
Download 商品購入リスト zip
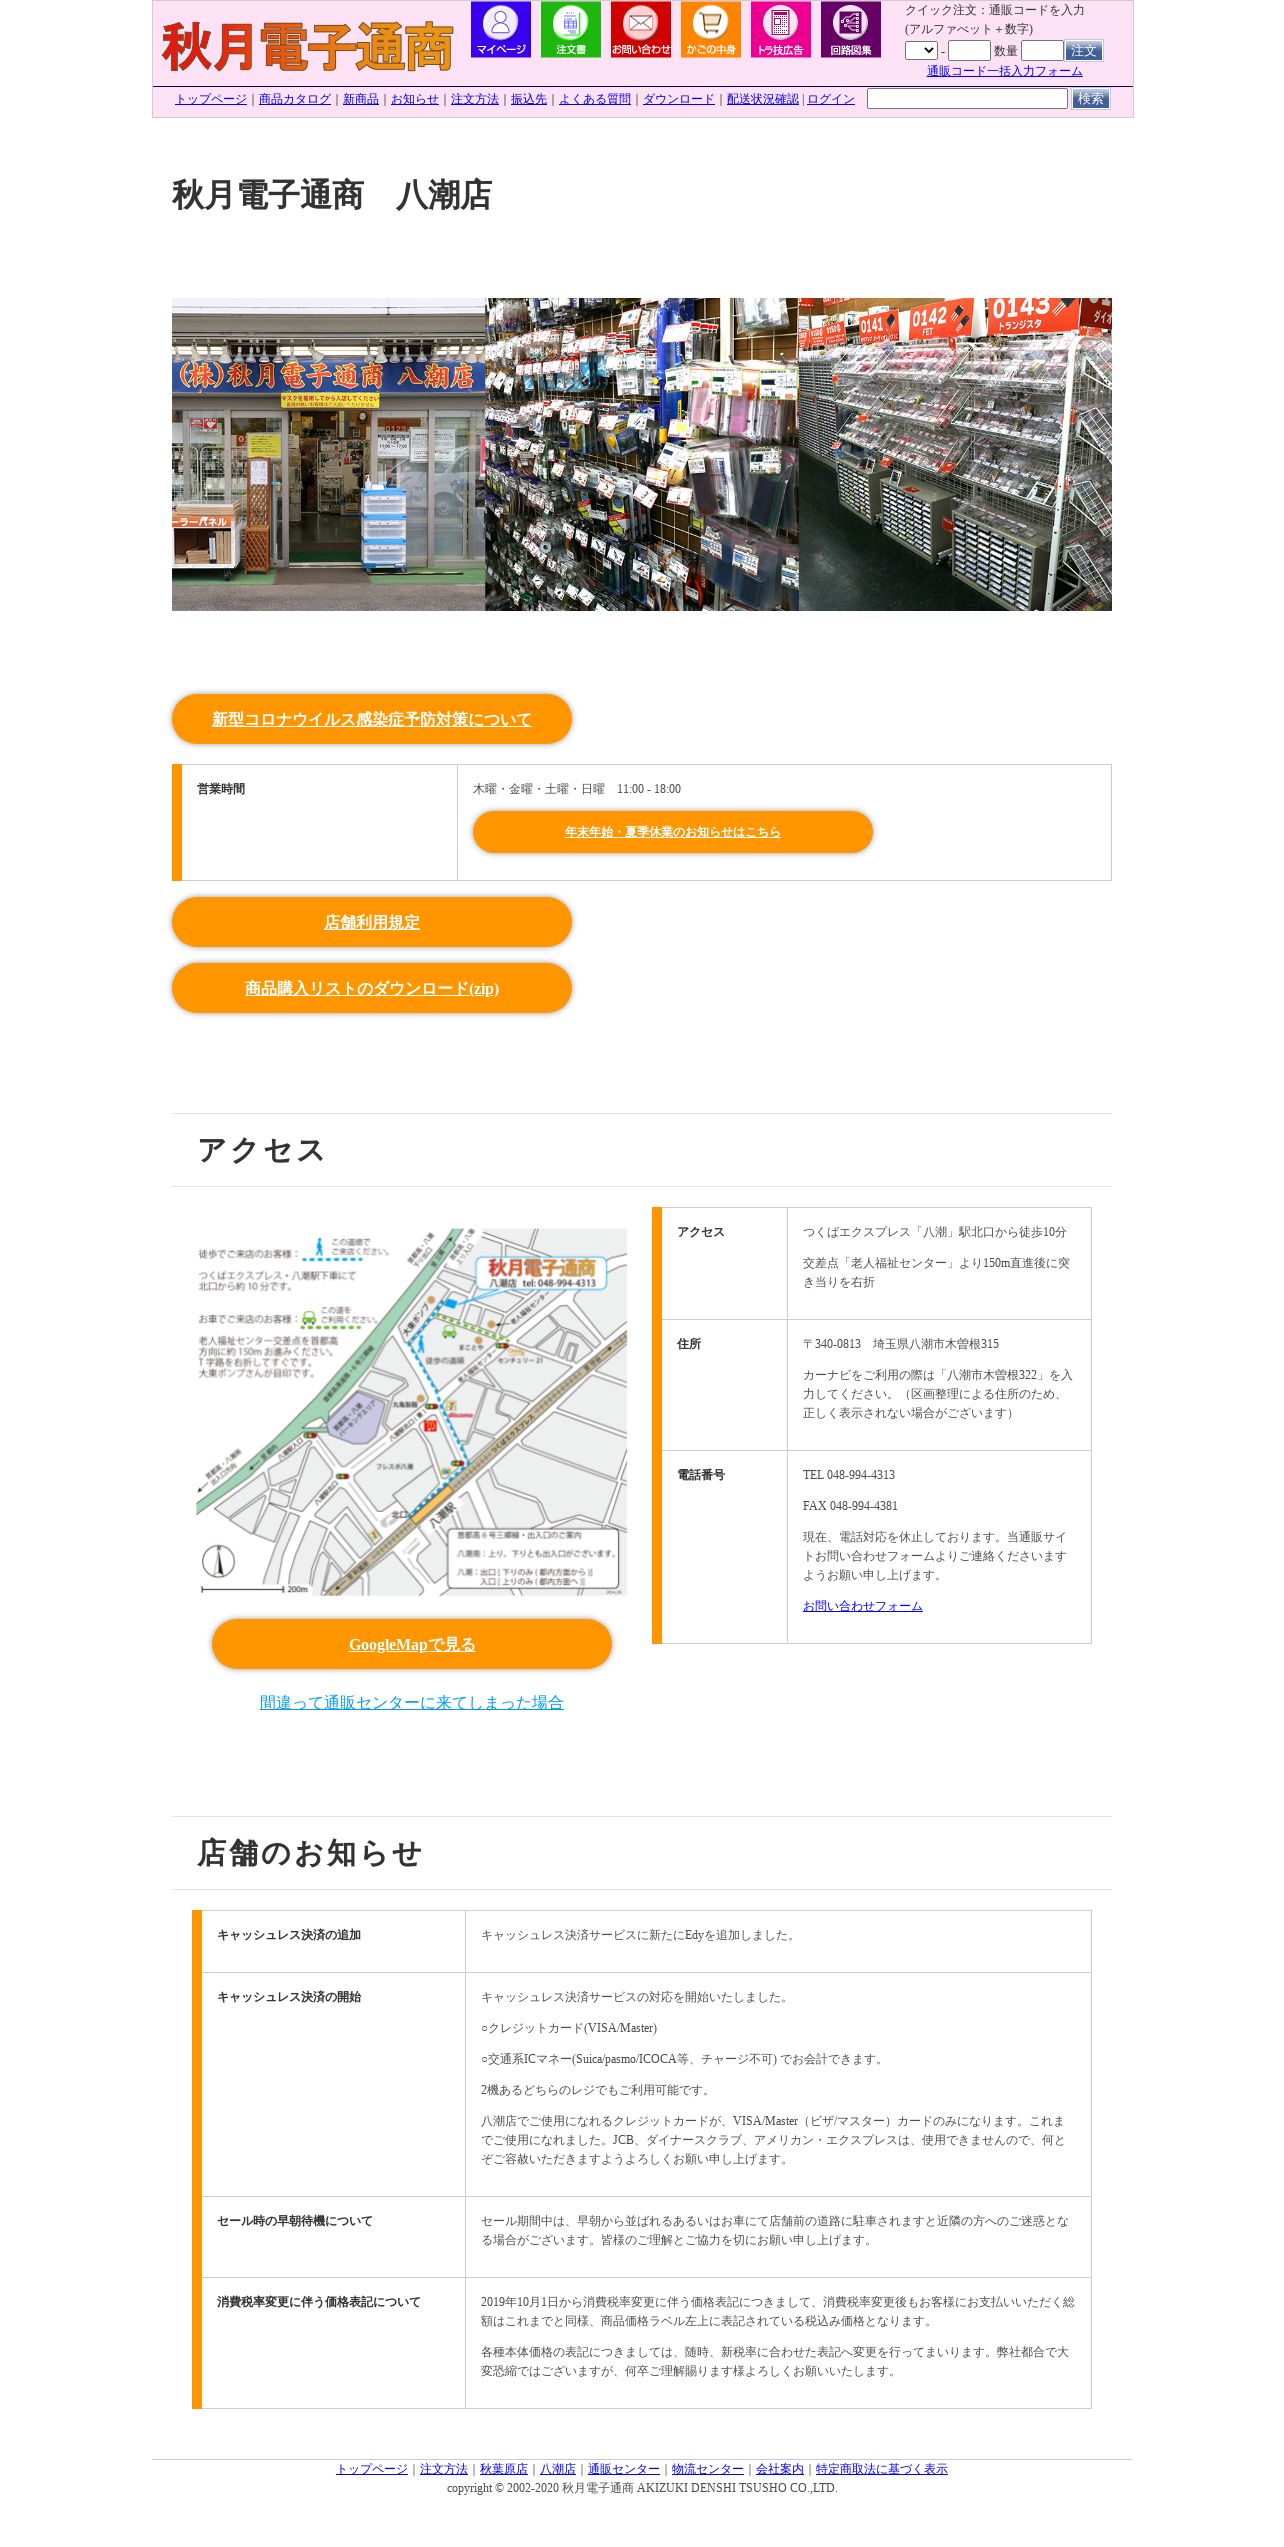[x=372, y=988]
